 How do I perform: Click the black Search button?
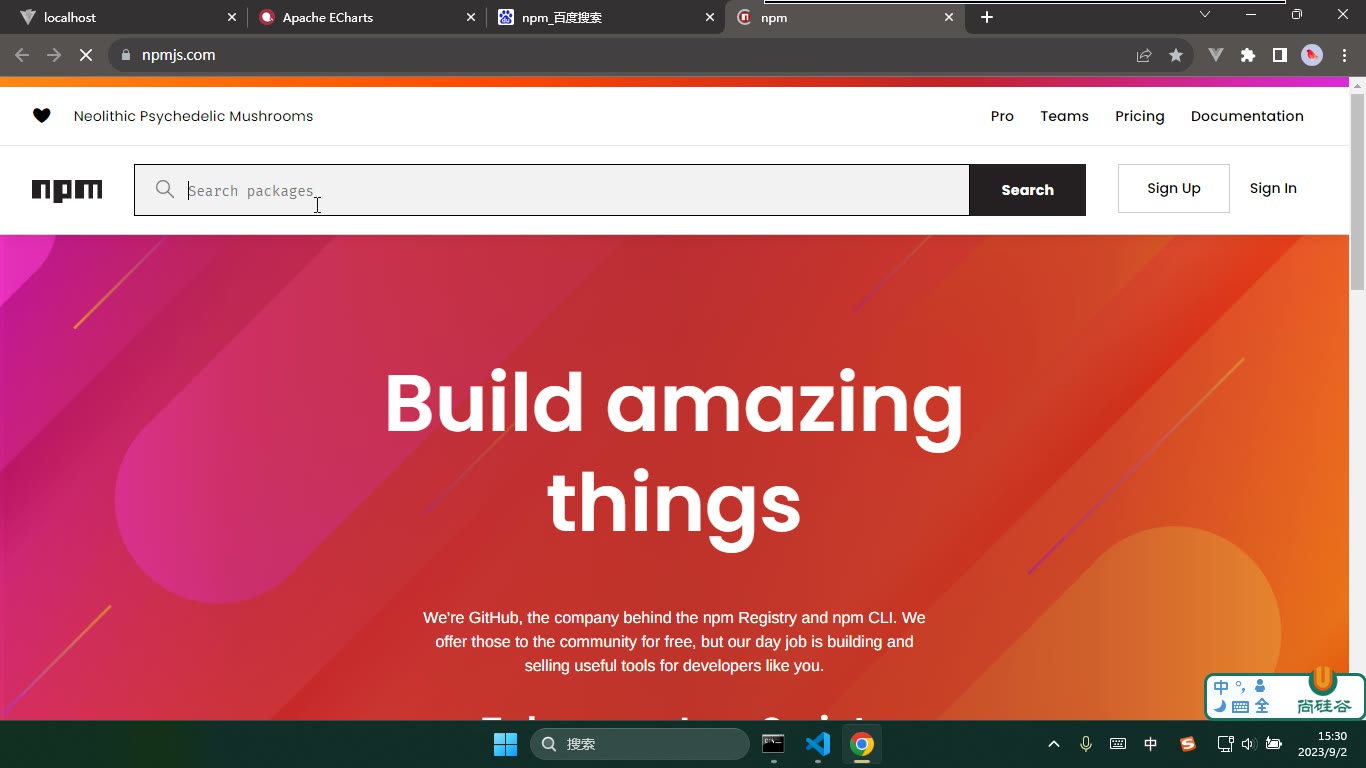1027,190
